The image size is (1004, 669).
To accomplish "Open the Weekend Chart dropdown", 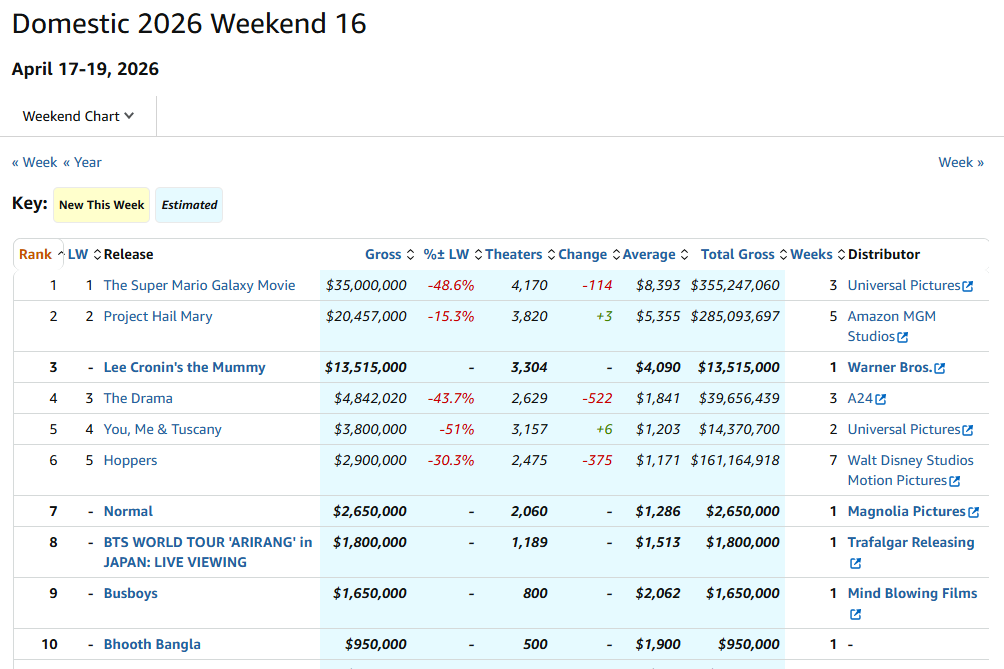I will coord(78,116).
